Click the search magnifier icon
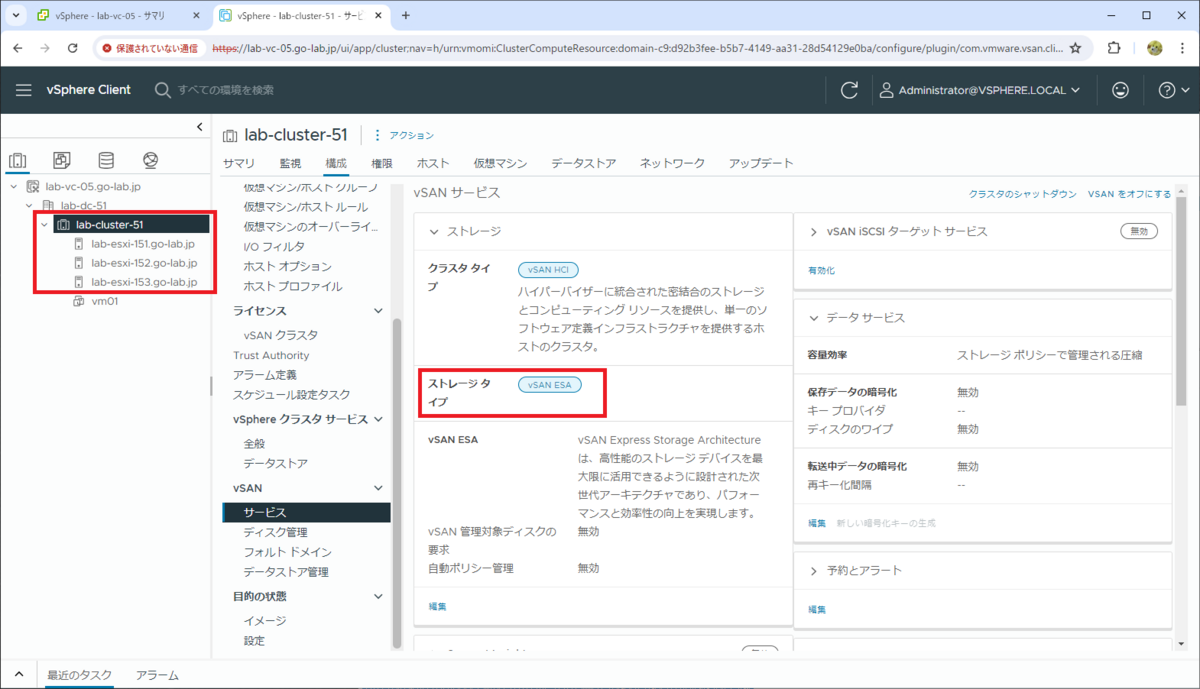The height and width of the screenshot is (689, 1200). pyautogui.click(x=163, y=90)
